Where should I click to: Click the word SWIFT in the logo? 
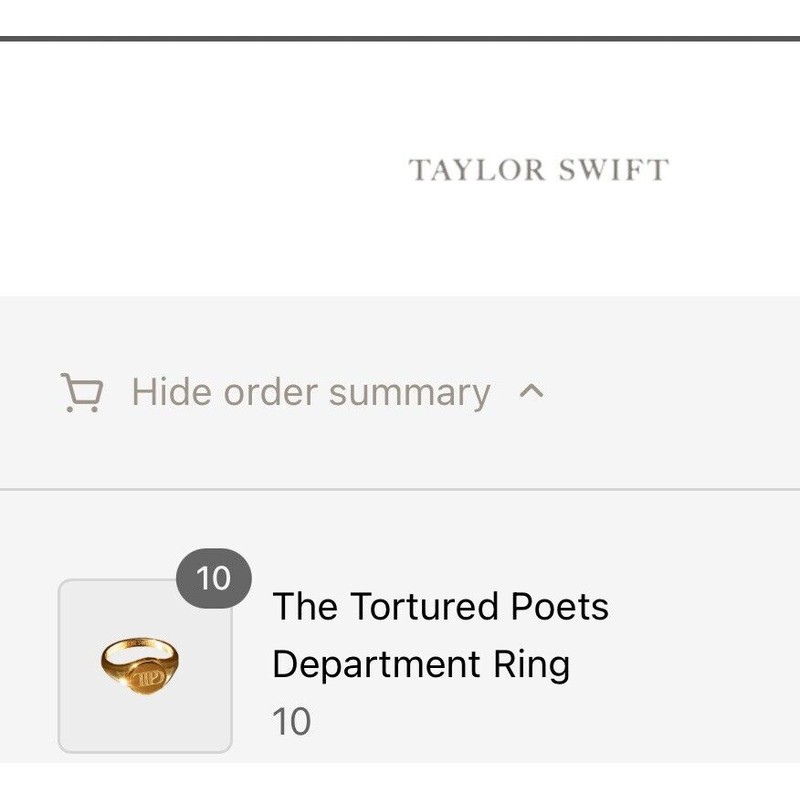[613, 170]
